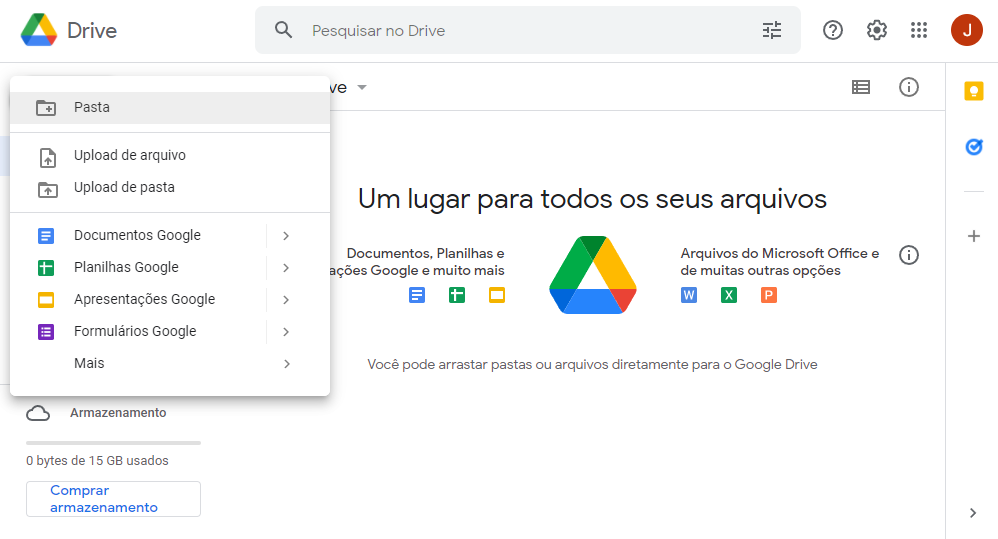998x539 pixels.
Task: Click Comprar armazenamento button
Action: [113, 499]
